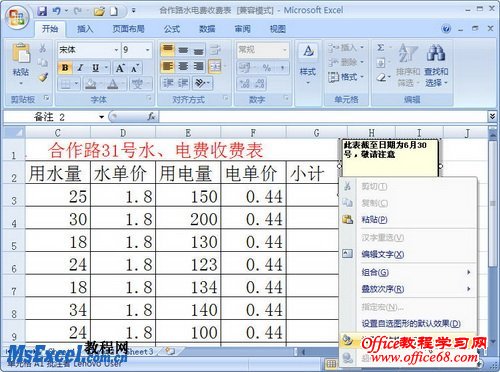Screen dimensions: 500x372
Task: Click the Increase Indent icon
Action: click(x=183, y=83)
